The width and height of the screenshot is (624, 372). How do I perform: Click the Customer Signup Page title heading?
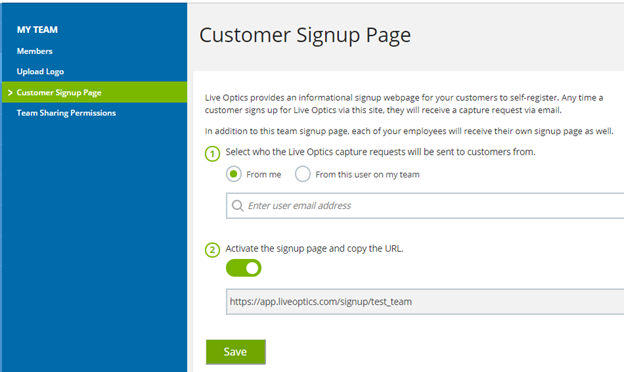point(305,35)
